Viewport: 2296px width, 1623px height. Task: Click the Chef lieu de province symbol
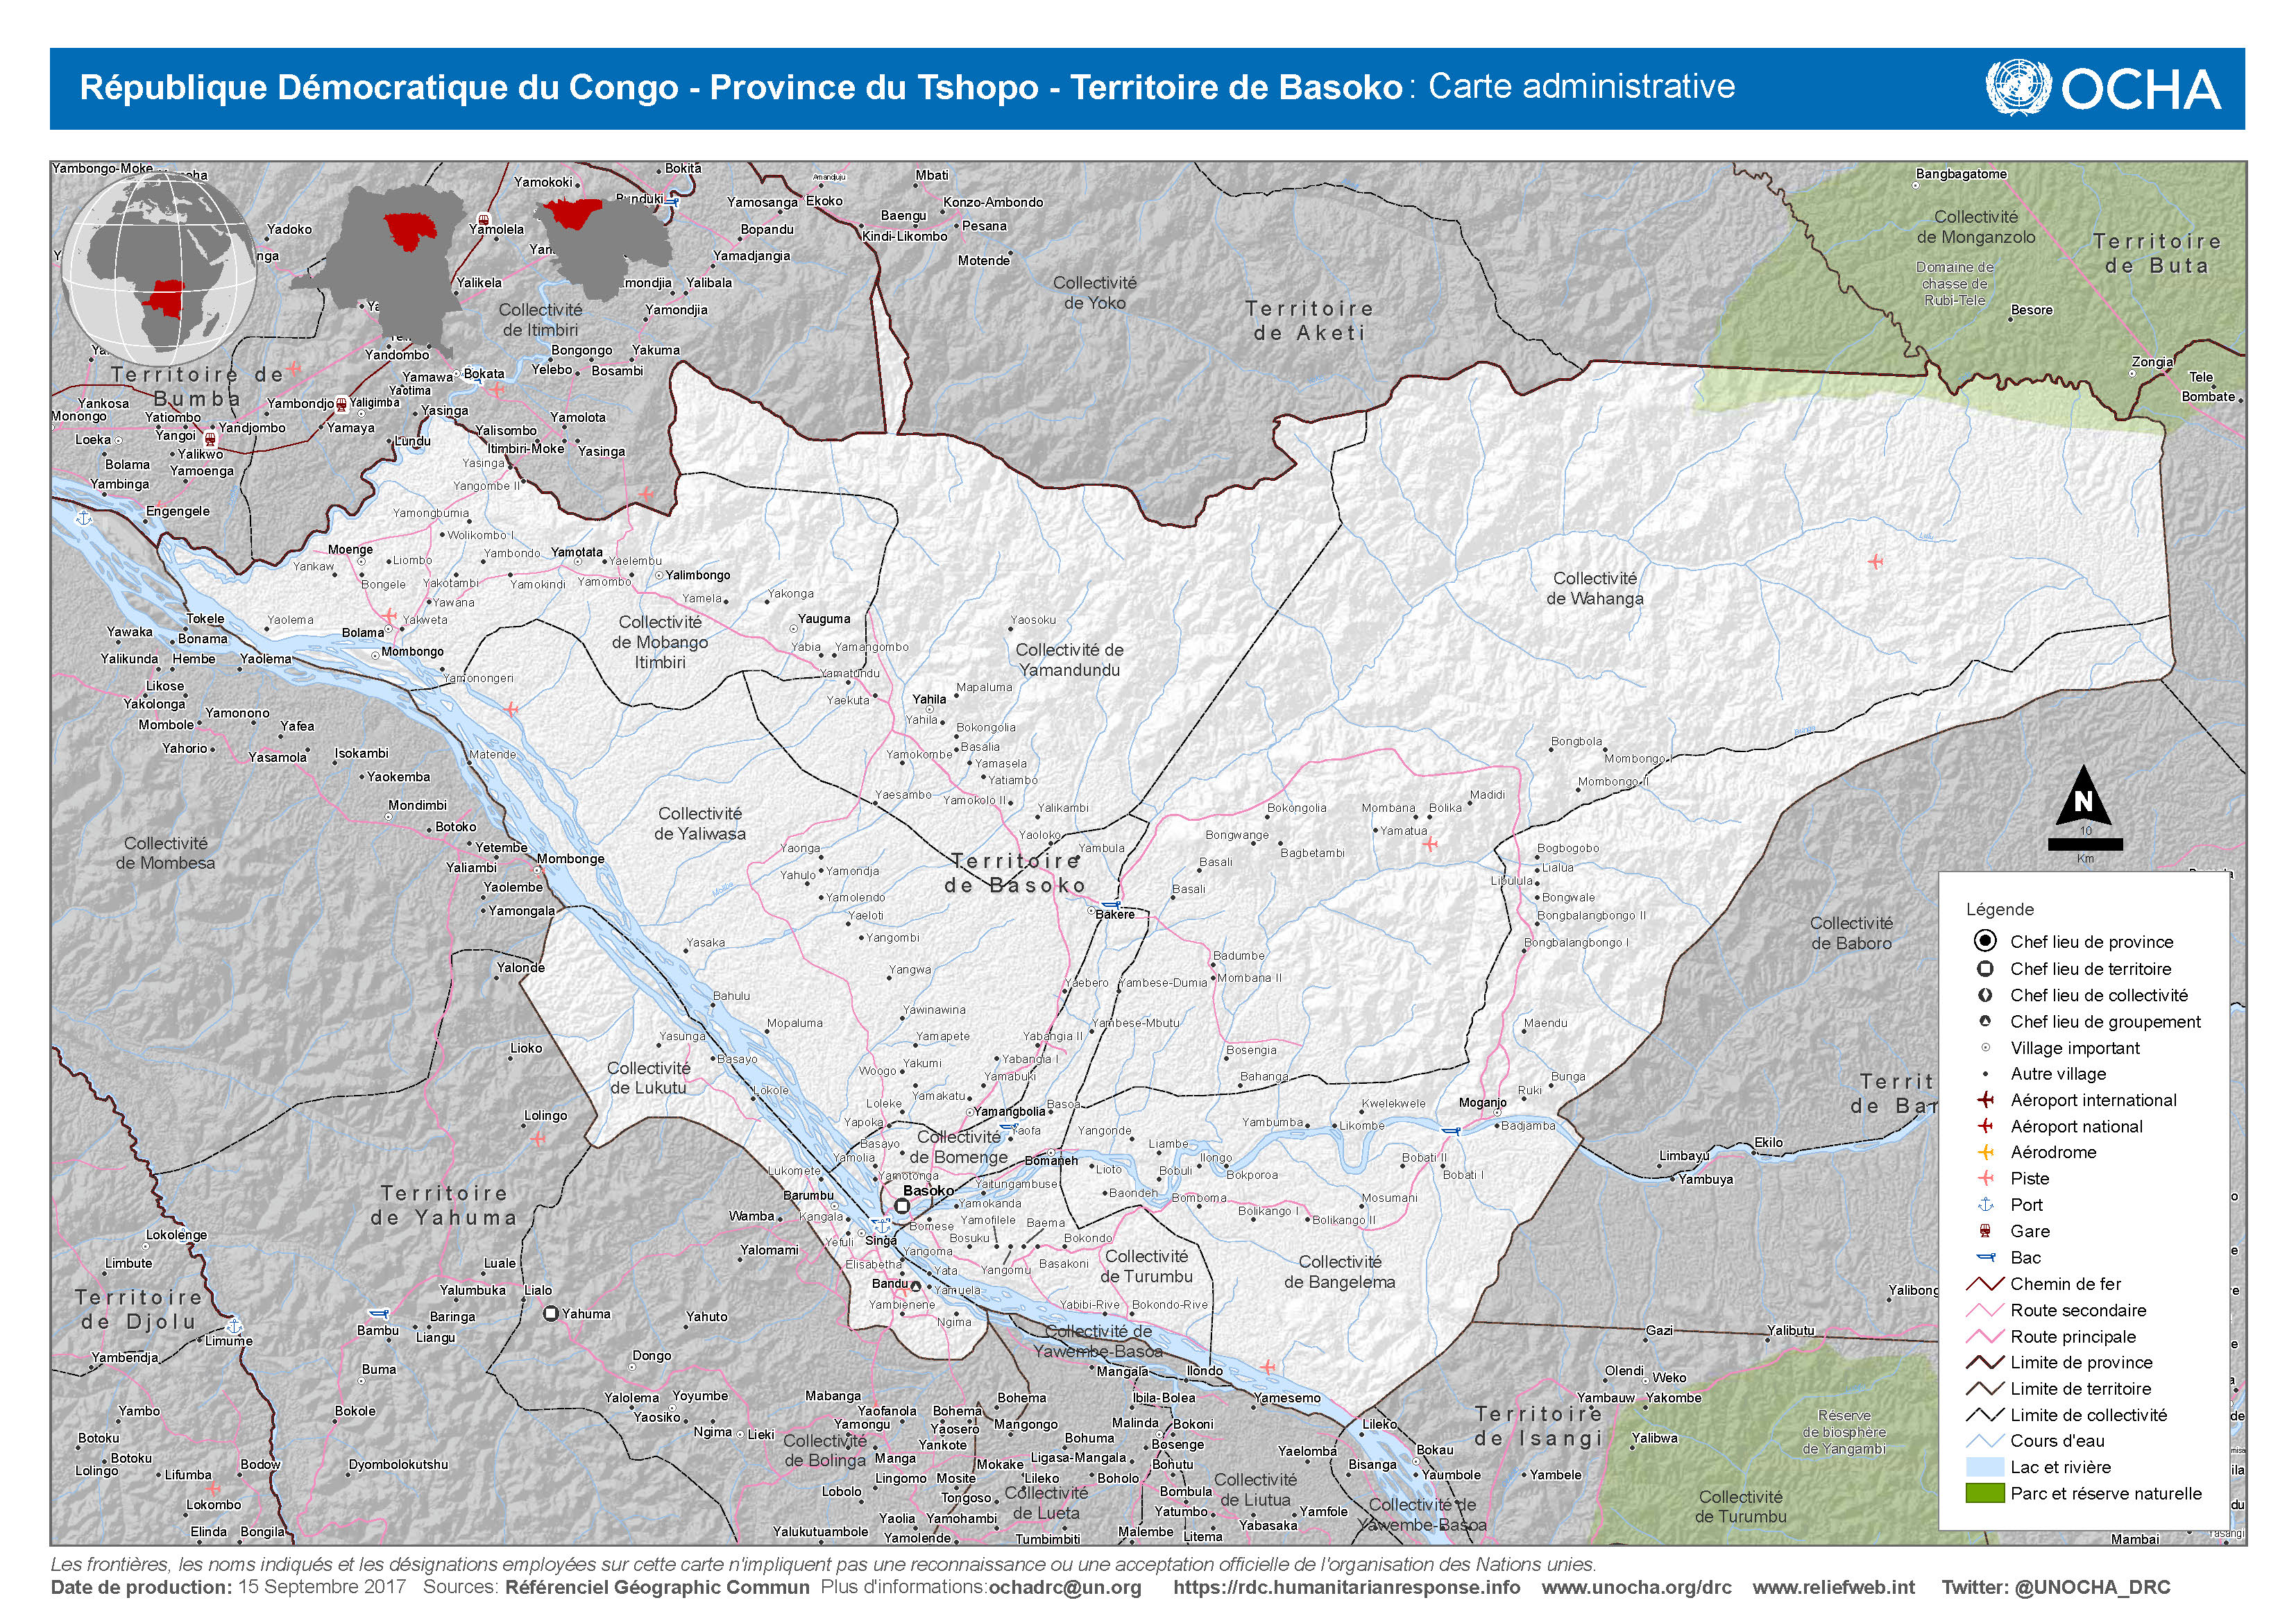pyautogui.click(x=1985, y=941)
